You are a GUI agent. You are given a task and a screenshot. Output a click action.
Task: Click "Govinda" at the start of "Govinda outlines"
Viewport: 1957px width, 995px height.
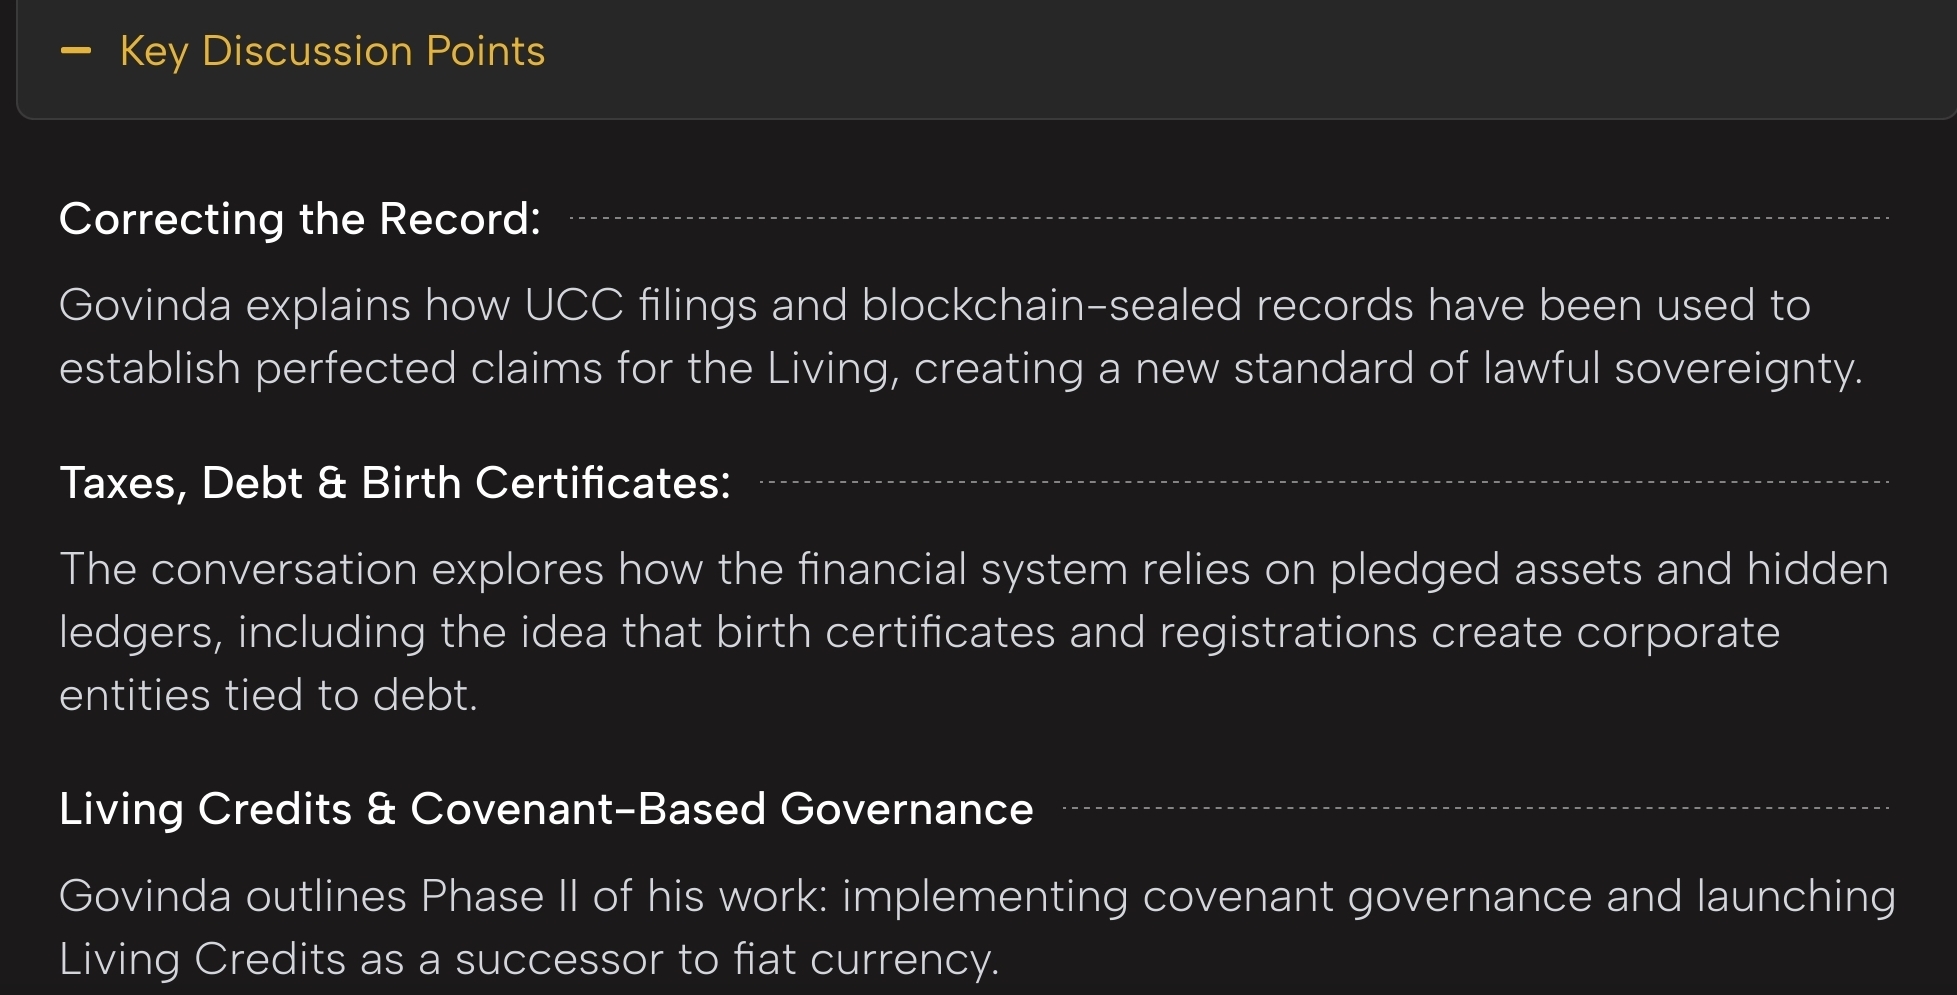pos(145,896)
